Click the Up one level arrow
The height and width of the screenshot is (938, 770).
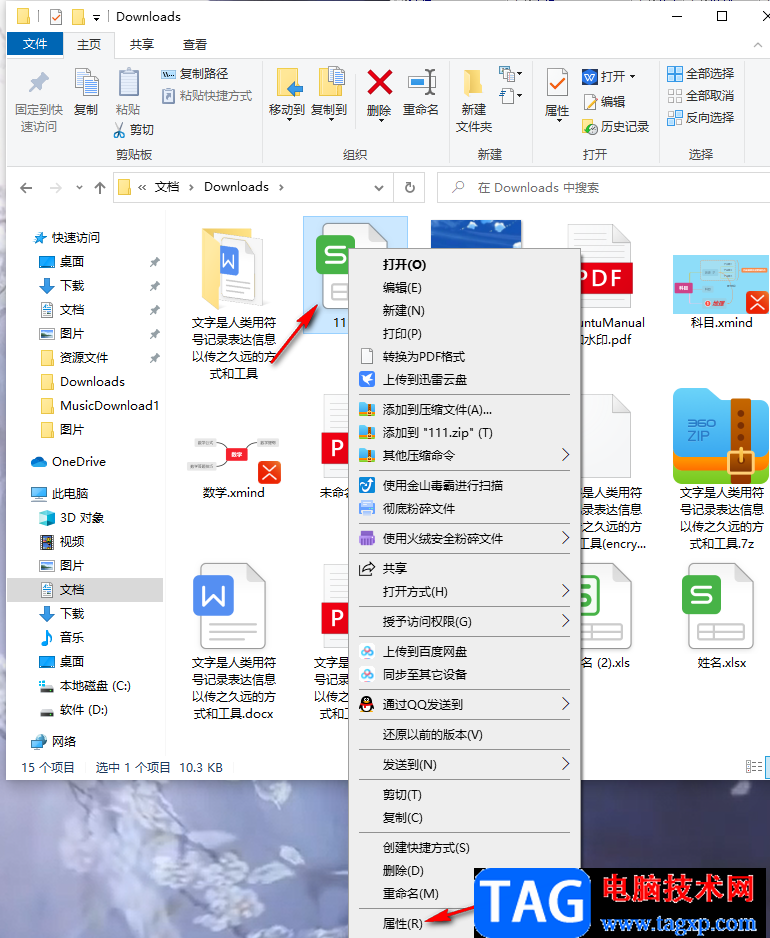coord(100,188)
